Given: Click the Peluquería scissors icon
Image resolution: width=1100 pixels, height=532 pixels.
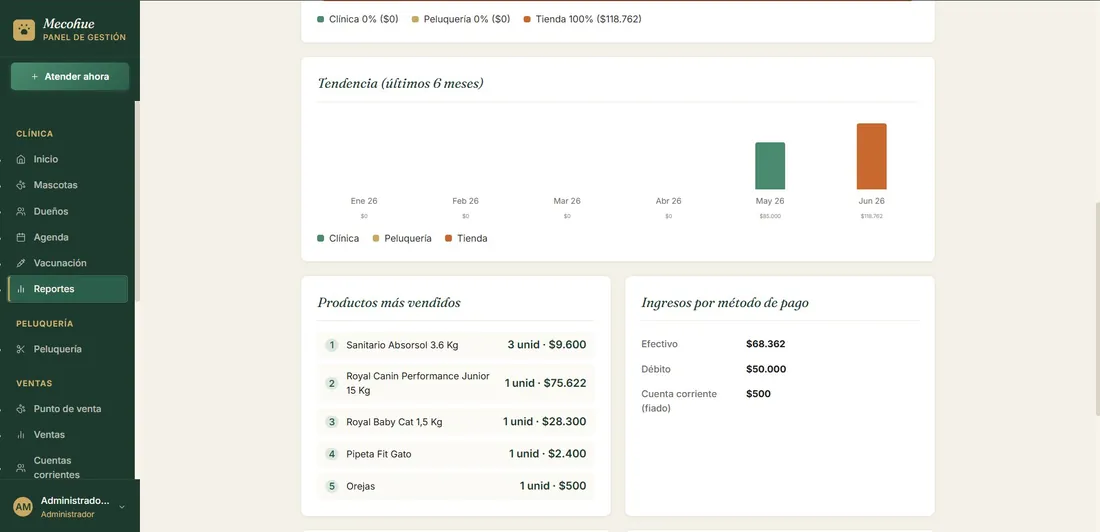Looking at the screenshot, I should [x=21, y=349].
